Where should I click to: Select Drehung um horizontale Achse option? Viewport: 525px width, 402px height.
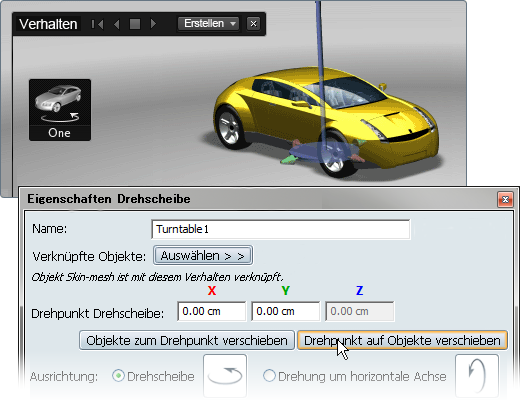[270, 376]
